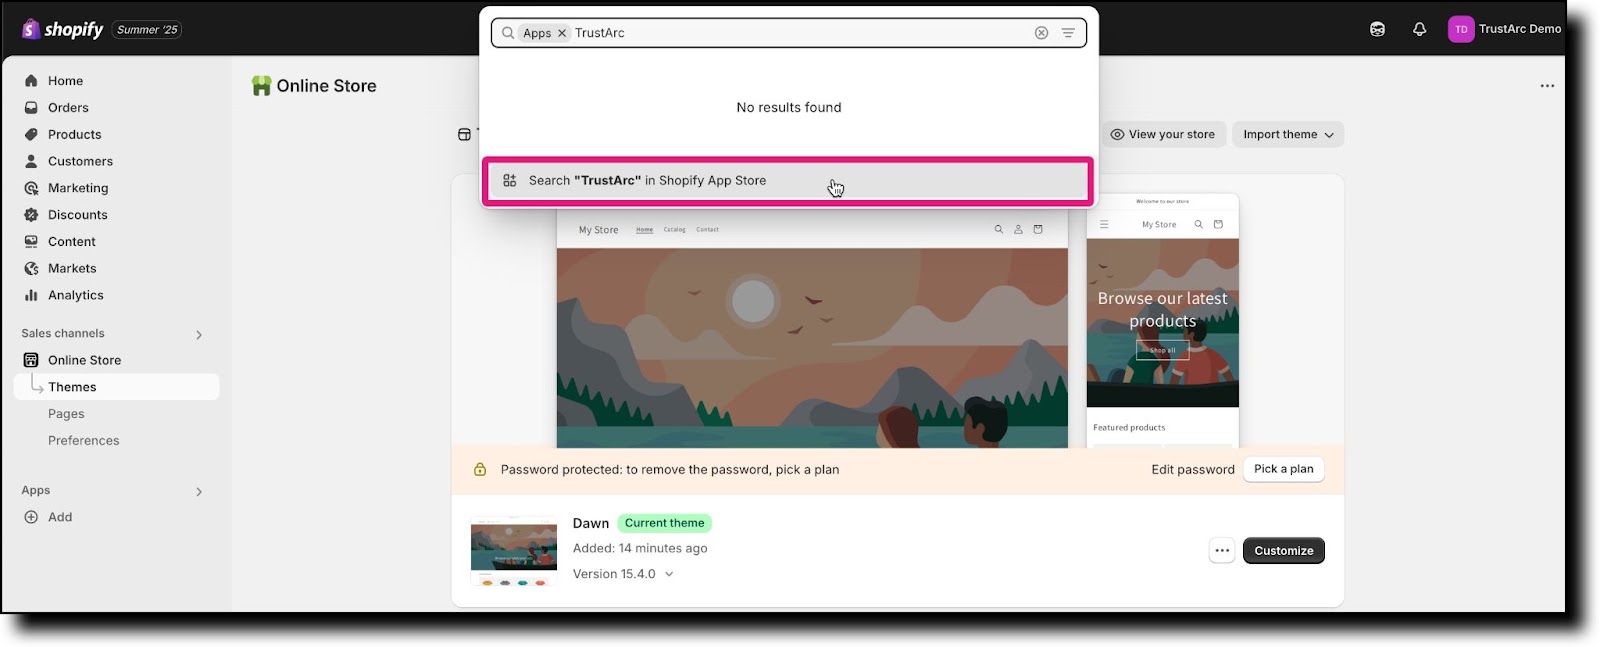Click the Online Store storefront icon in the sidebar
Viewport: 1600px width, 647px height.
coord(31,361)
